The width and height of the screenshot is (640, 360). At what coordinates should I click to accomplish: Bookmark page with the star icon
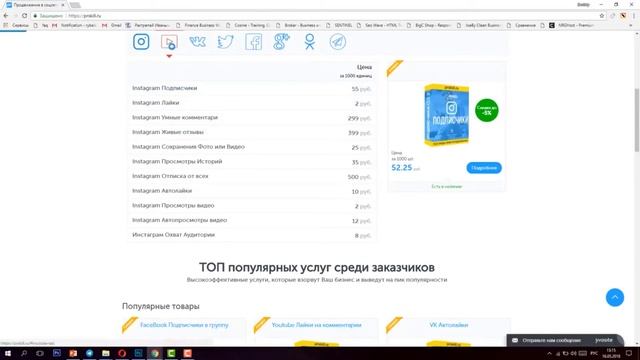(x=602, y=16)
